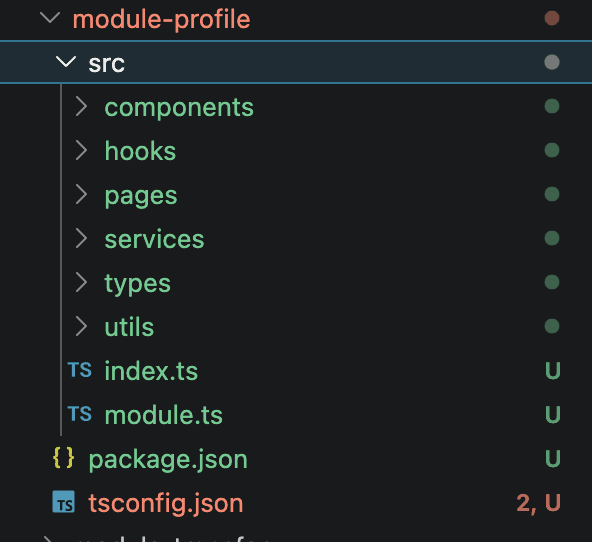Select the module-profile folder name

pos(161,19)
